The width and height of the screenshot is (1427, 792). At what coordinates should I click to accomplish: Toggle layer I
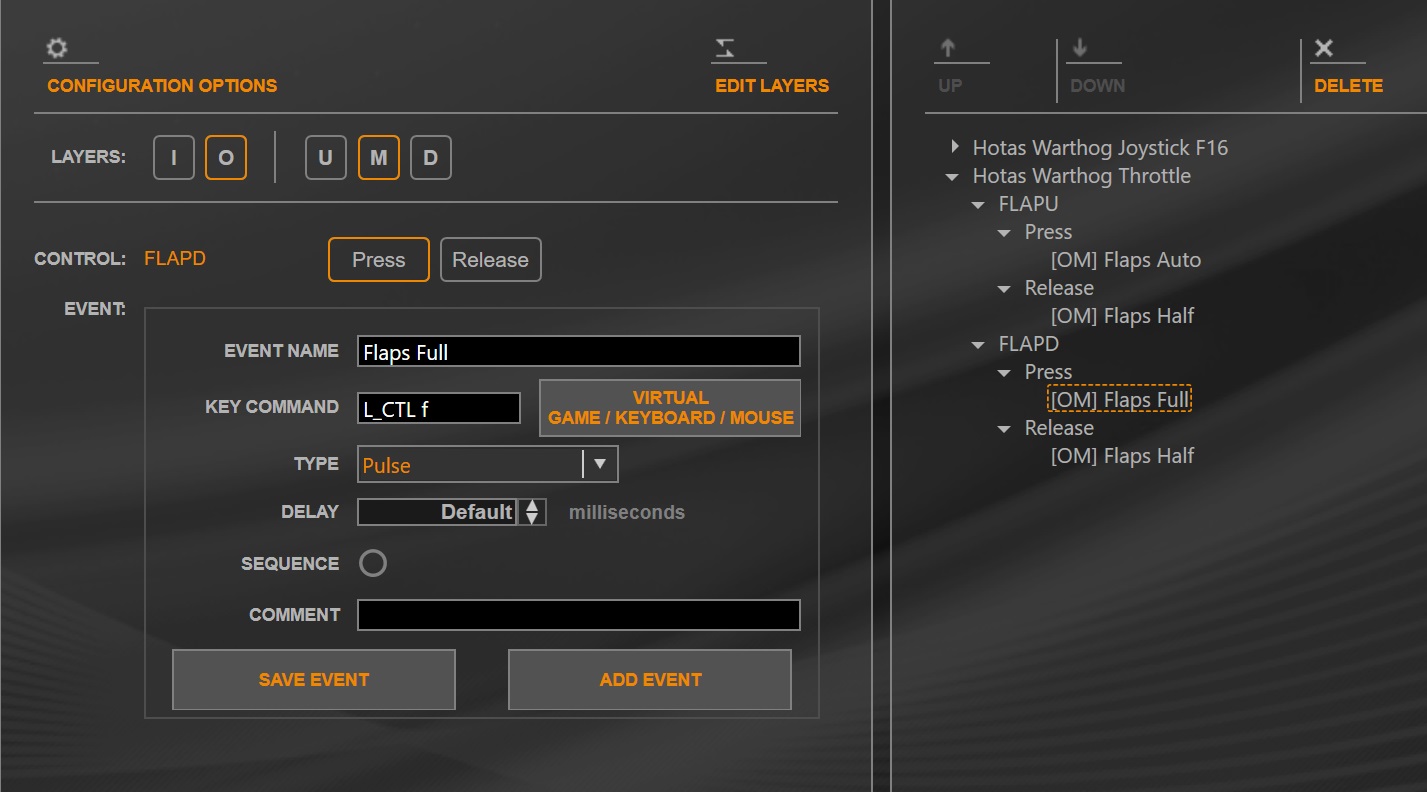(174, 158)
